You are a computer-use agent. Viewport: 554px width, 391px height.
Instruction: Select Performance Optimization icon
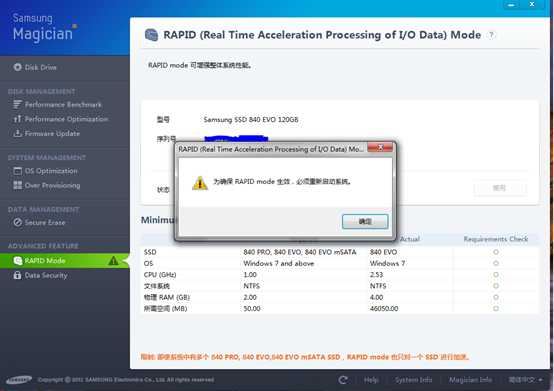17,119
